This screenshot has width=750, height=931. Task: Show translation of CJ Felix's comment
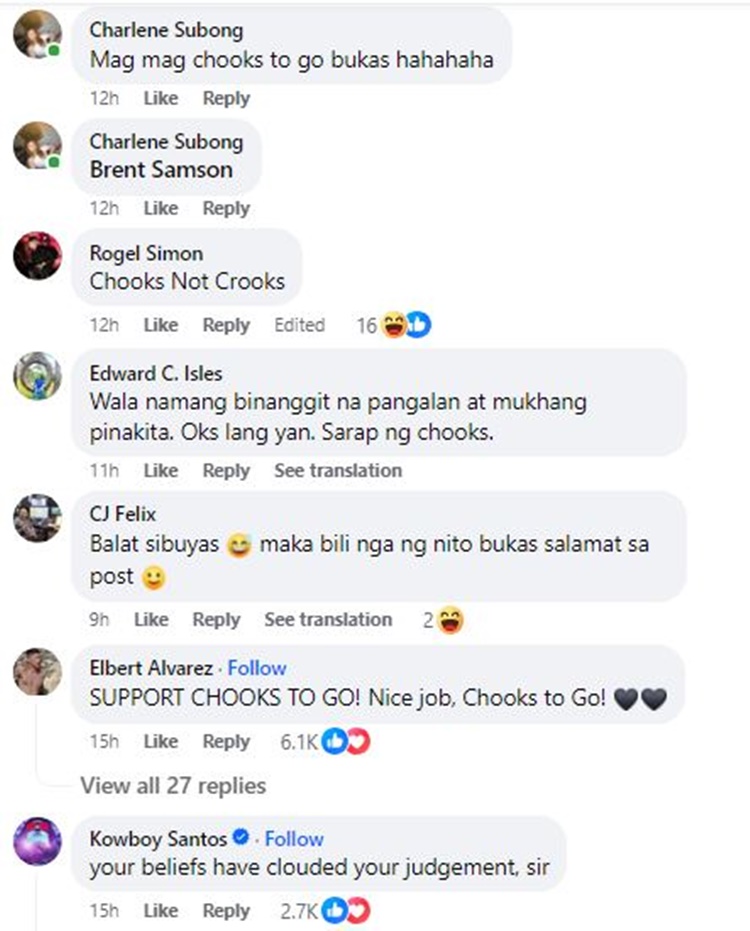click(x=328, y=619)
